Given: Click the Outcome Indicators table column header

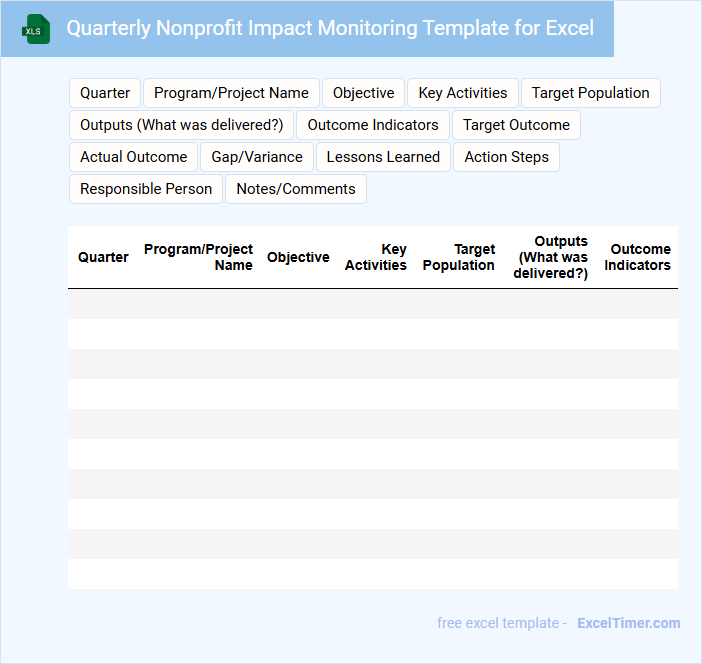Looking at the screenshot, I should coord(637,257).
